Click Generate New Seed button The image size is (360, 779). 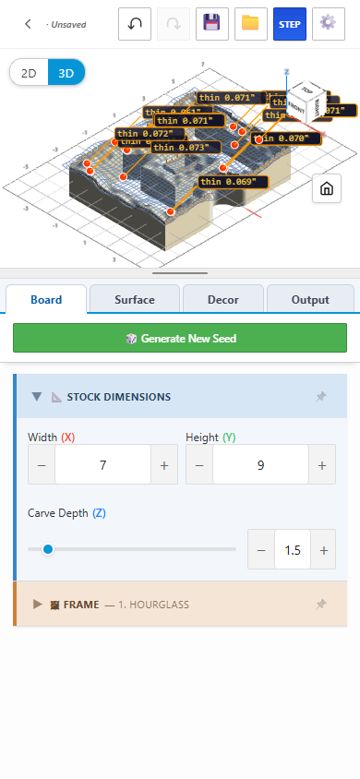tap(180, 338)
